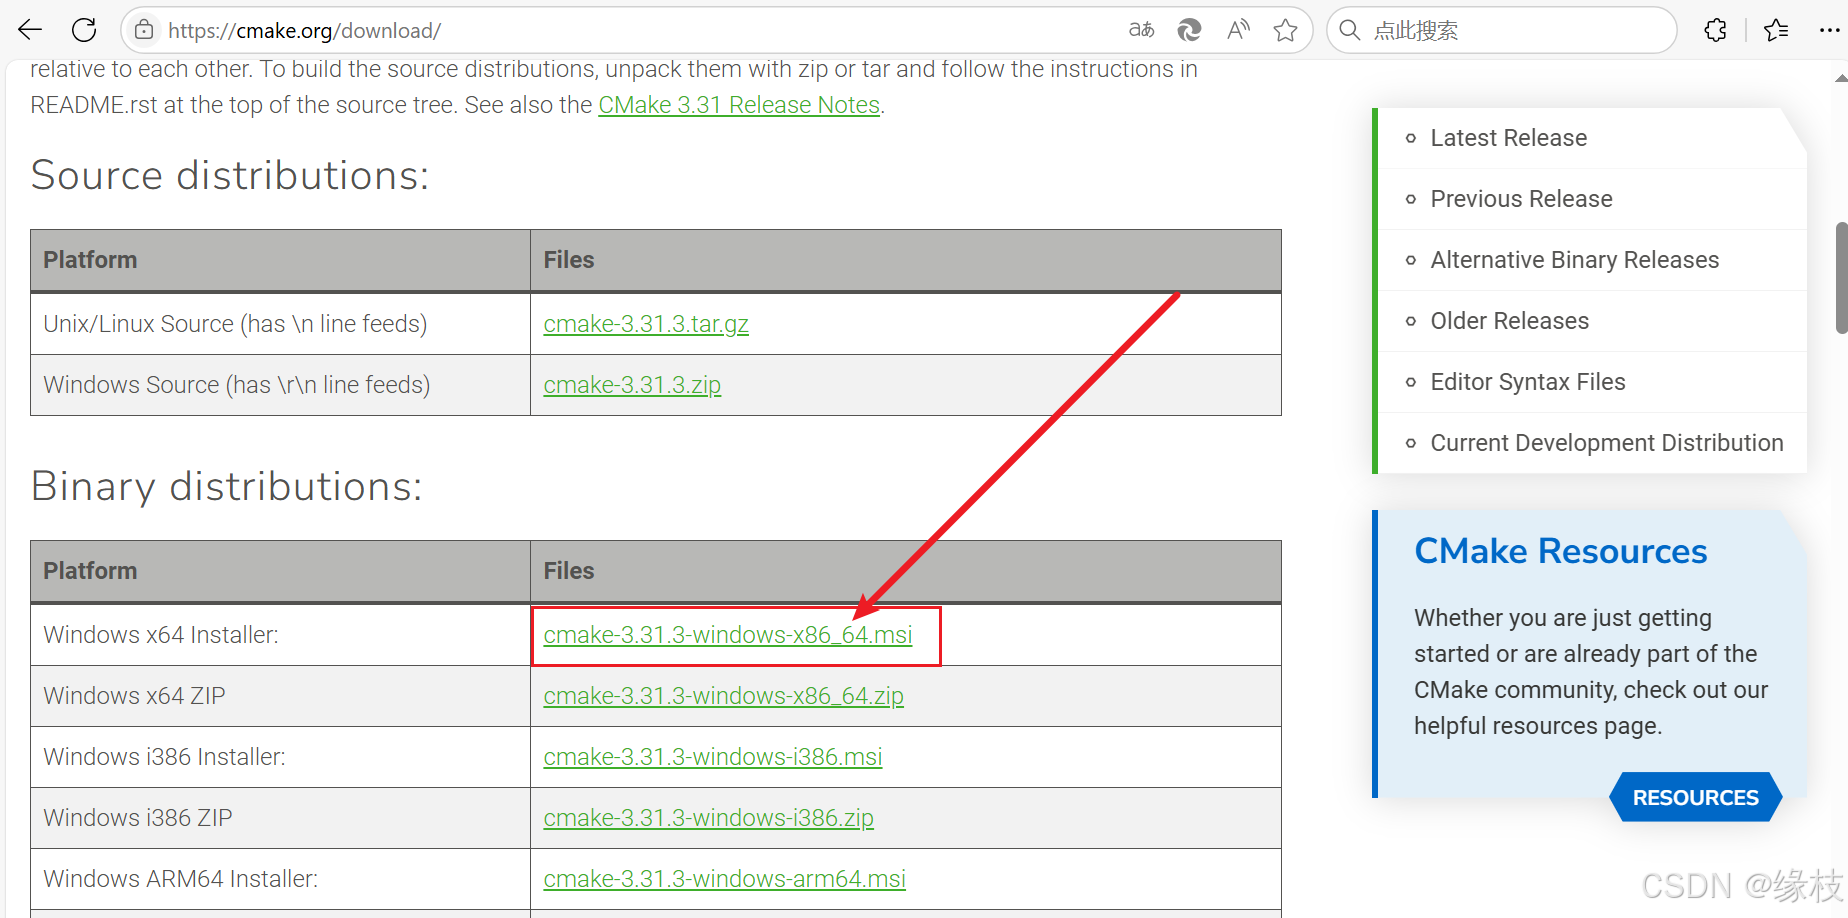Image resolution: width=1848 pixels, height=918 pixels.
Task: Click the RESOURCES button
Action: click(1695, 797)
